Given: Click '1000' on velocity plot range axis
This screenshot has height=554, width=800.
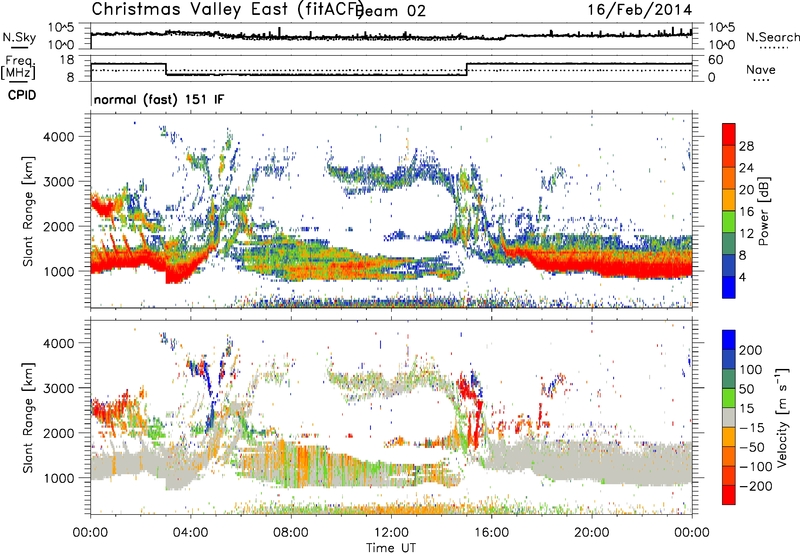Looking at the screenshot, I should (58, 478).
